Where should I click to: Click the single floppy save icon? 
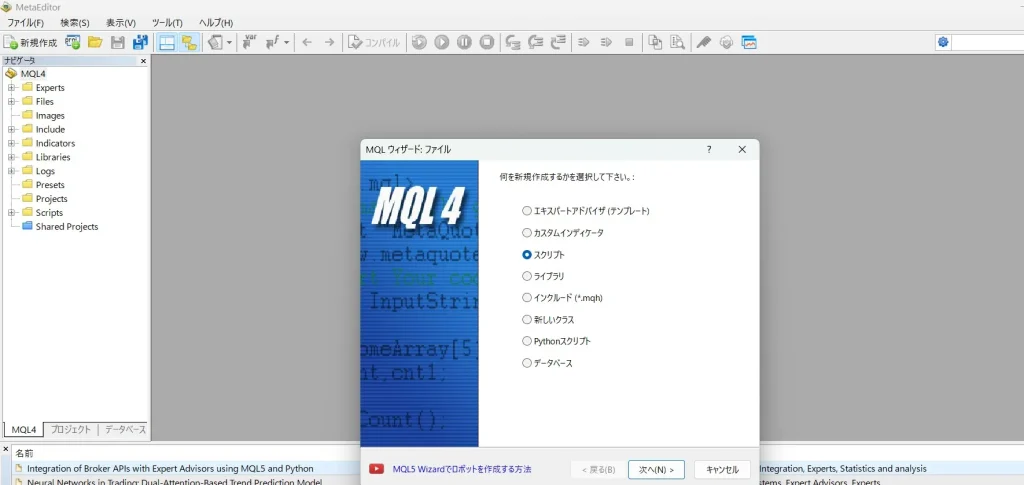click(118, 42)
